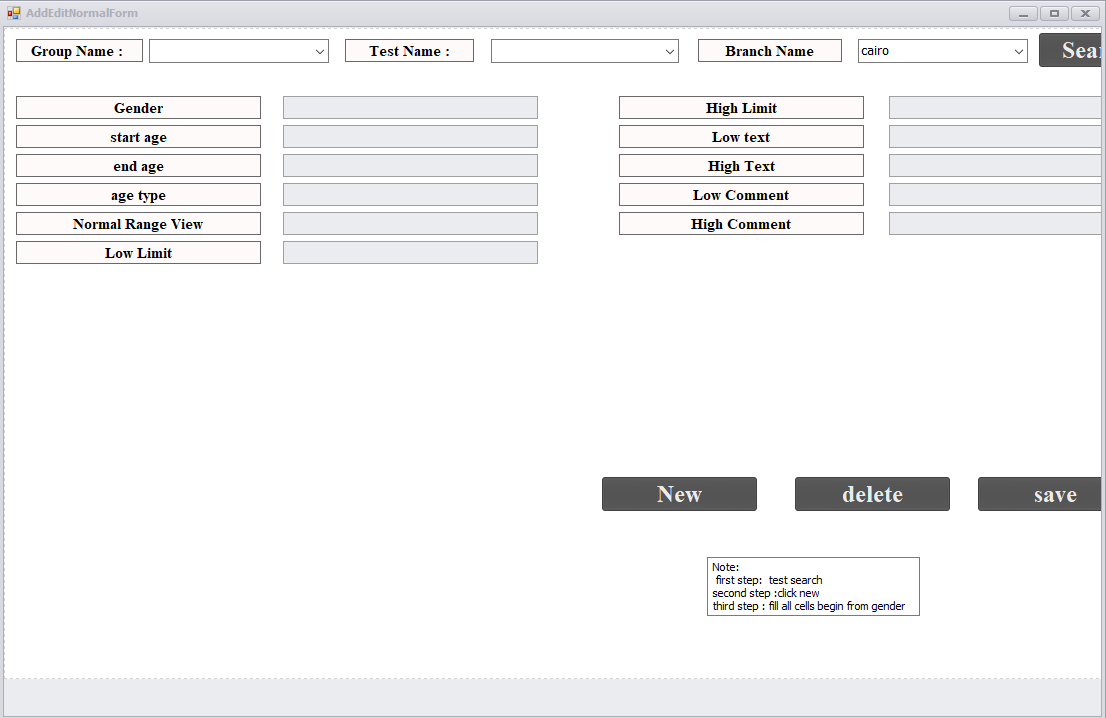Open the Branch Name dropdown showing cairo
The image size is (1106, 718).
tap(942, 51)
